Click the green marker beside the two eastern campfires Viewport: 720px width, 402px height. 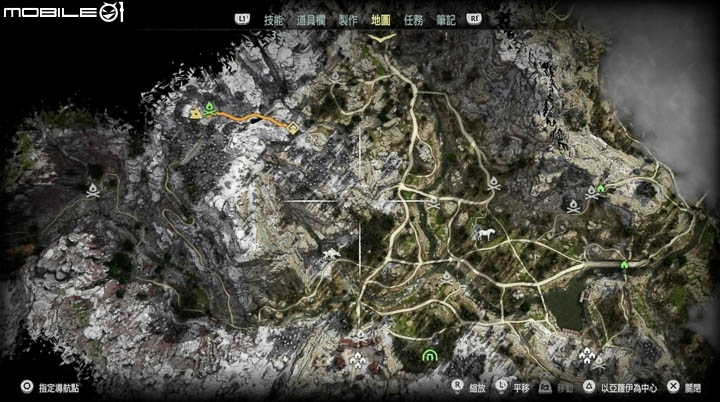pos(601,188)
